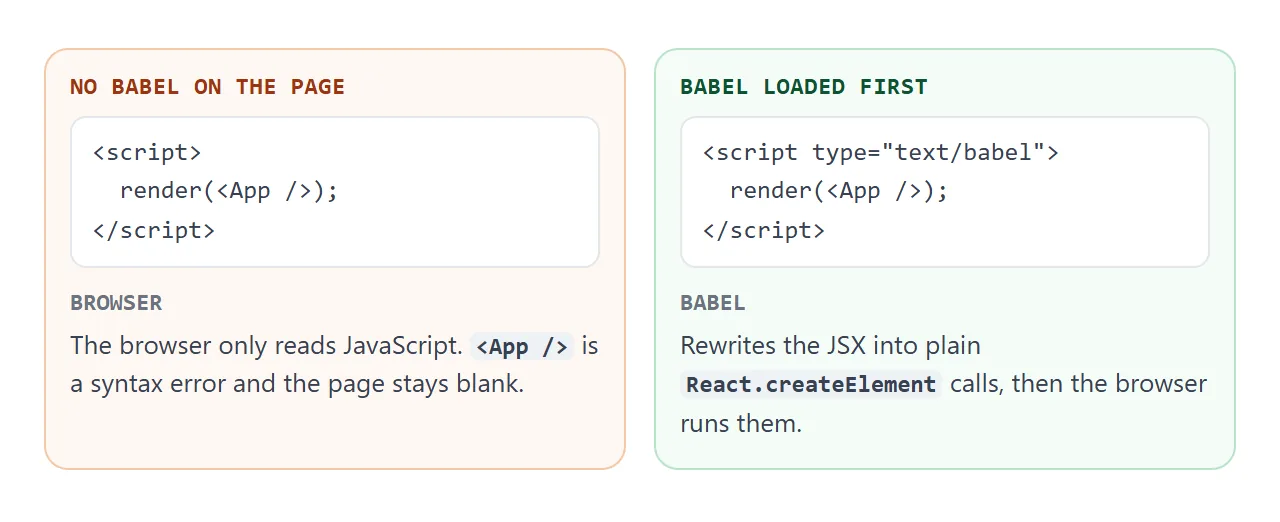This screenshot has width=1280, height=522.
Task: Click the text 'runs them.'
Action: [x=741, y=423]
